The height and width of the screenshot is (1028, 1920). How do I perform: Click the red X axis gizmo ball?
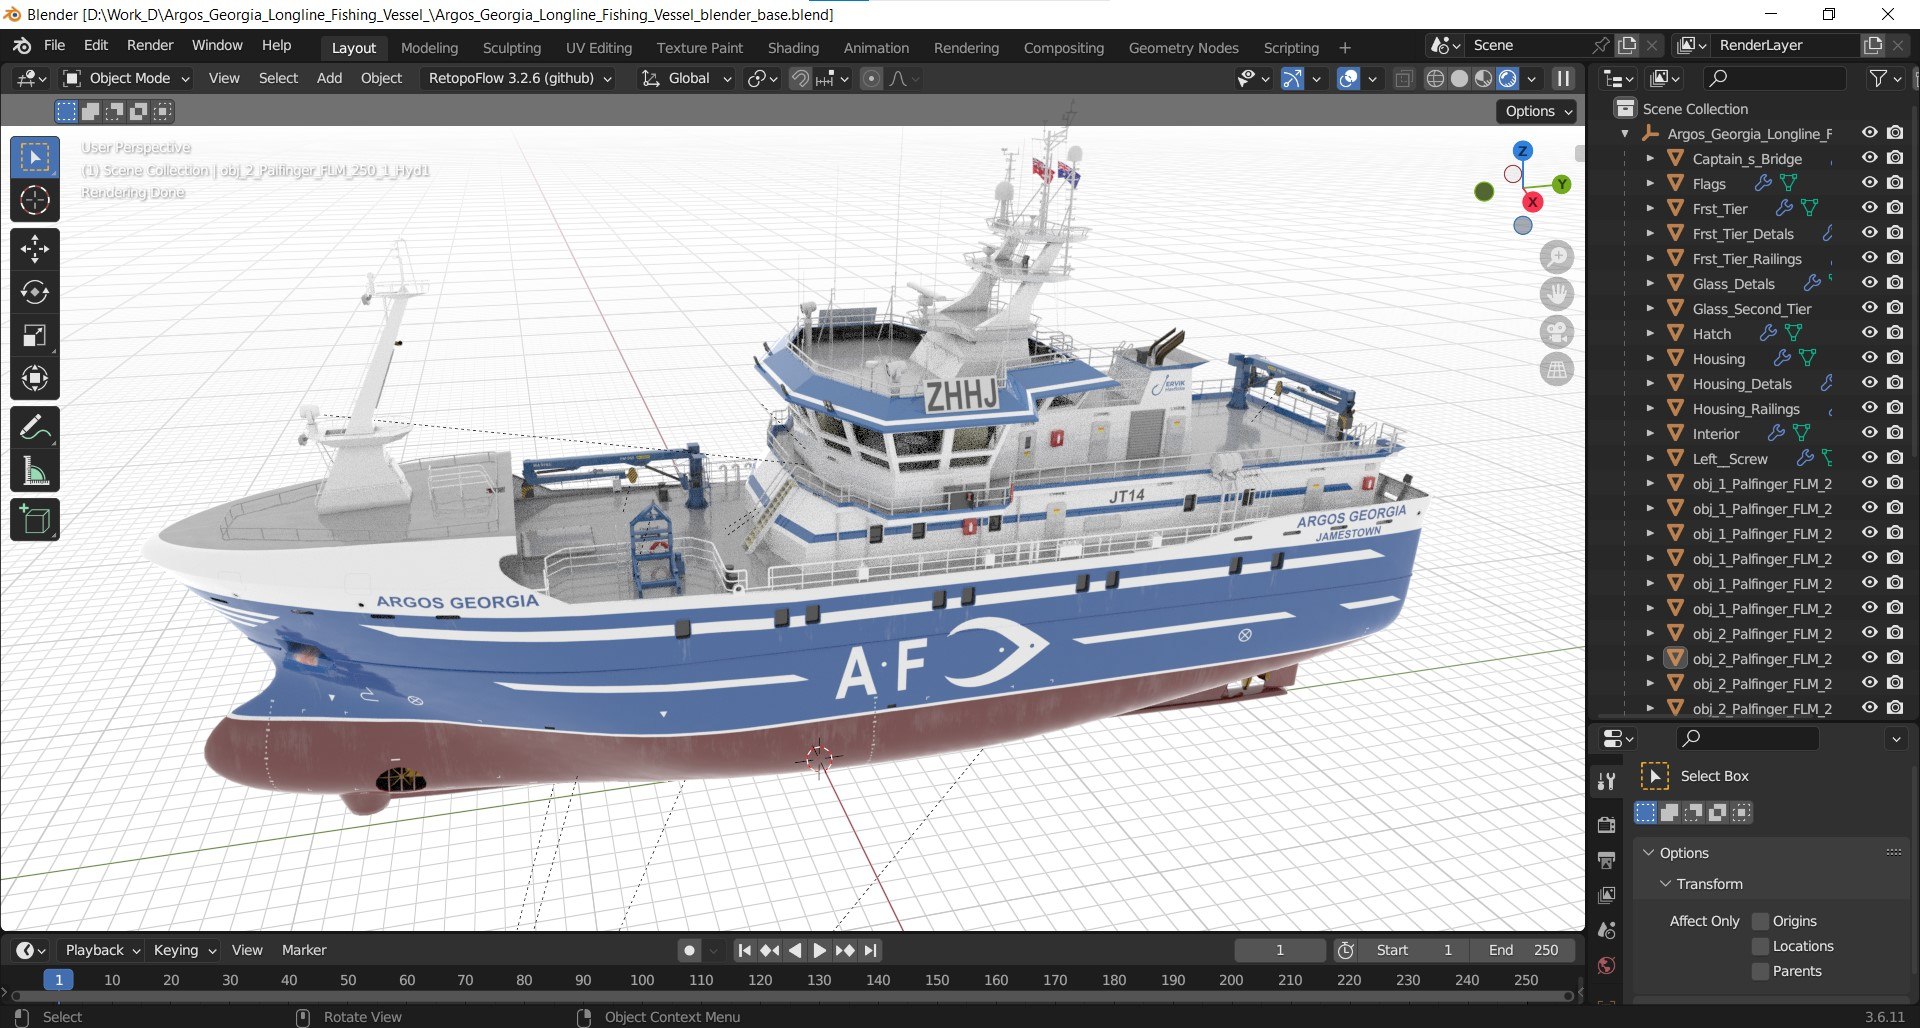pos(1532,202)
